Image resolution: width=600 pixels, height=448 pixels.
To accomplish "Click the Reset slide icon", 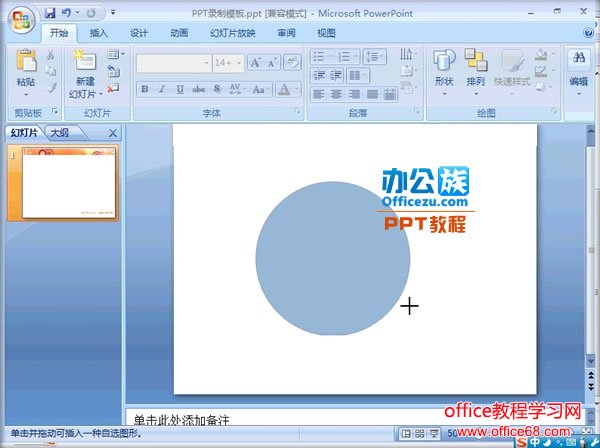I will (113, 71).
